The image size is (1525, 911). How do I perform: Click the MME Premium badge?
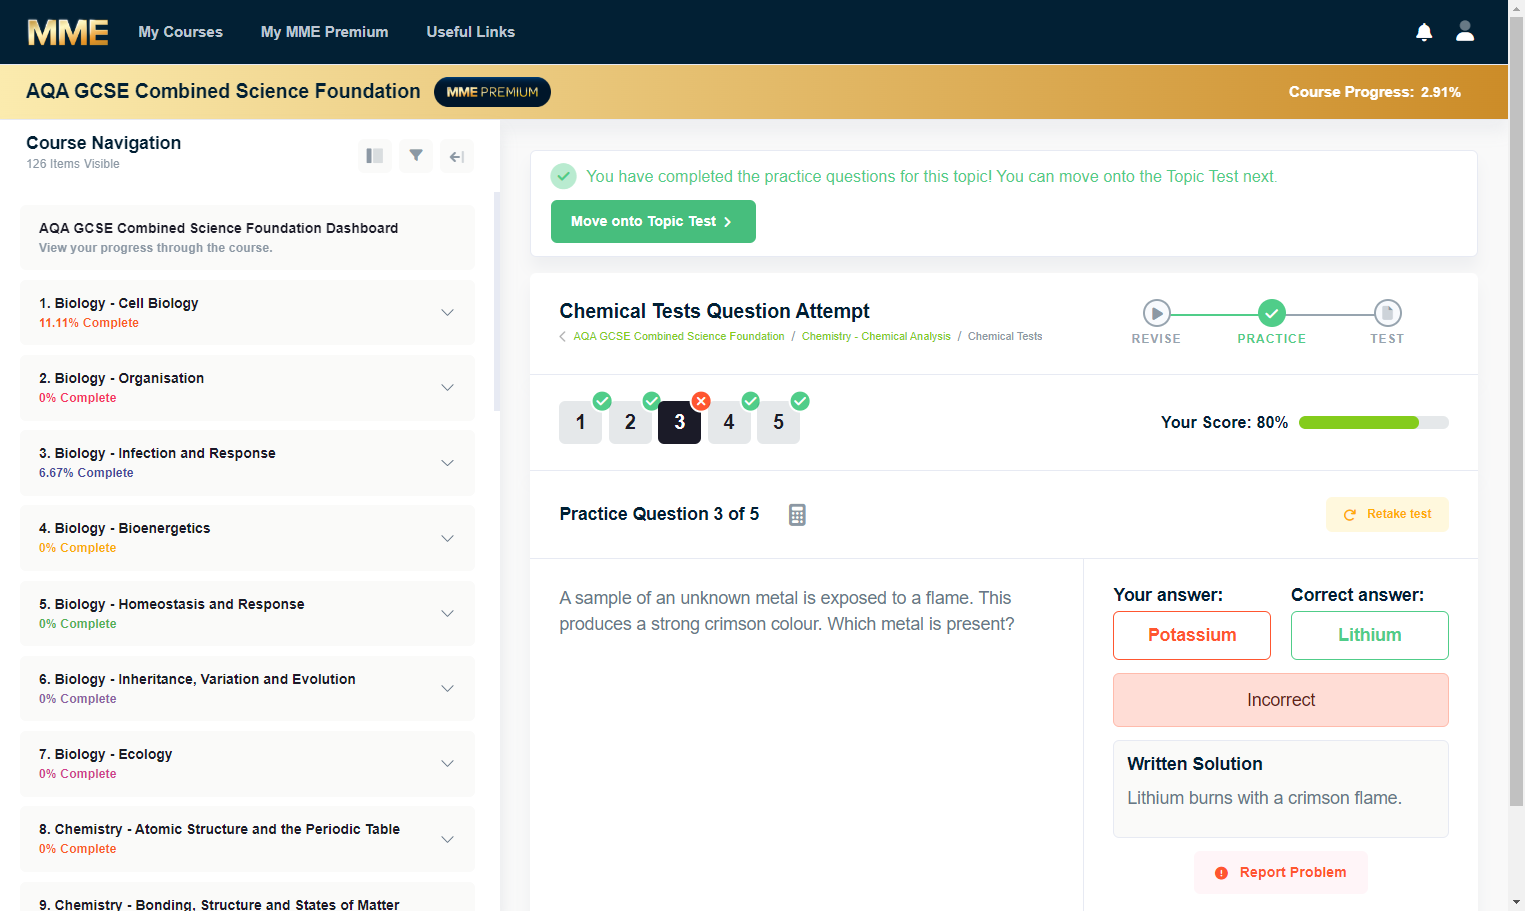coord(492,92)
